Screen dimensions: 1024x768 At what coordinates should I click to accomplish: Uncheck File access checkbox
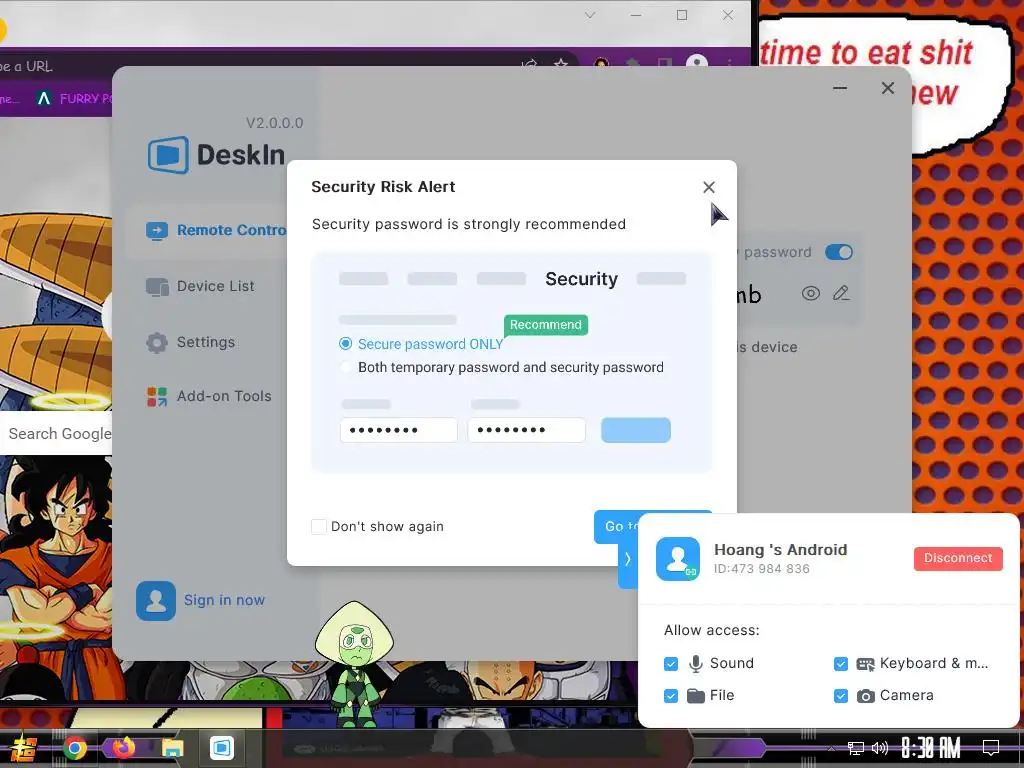coord(671,696)
